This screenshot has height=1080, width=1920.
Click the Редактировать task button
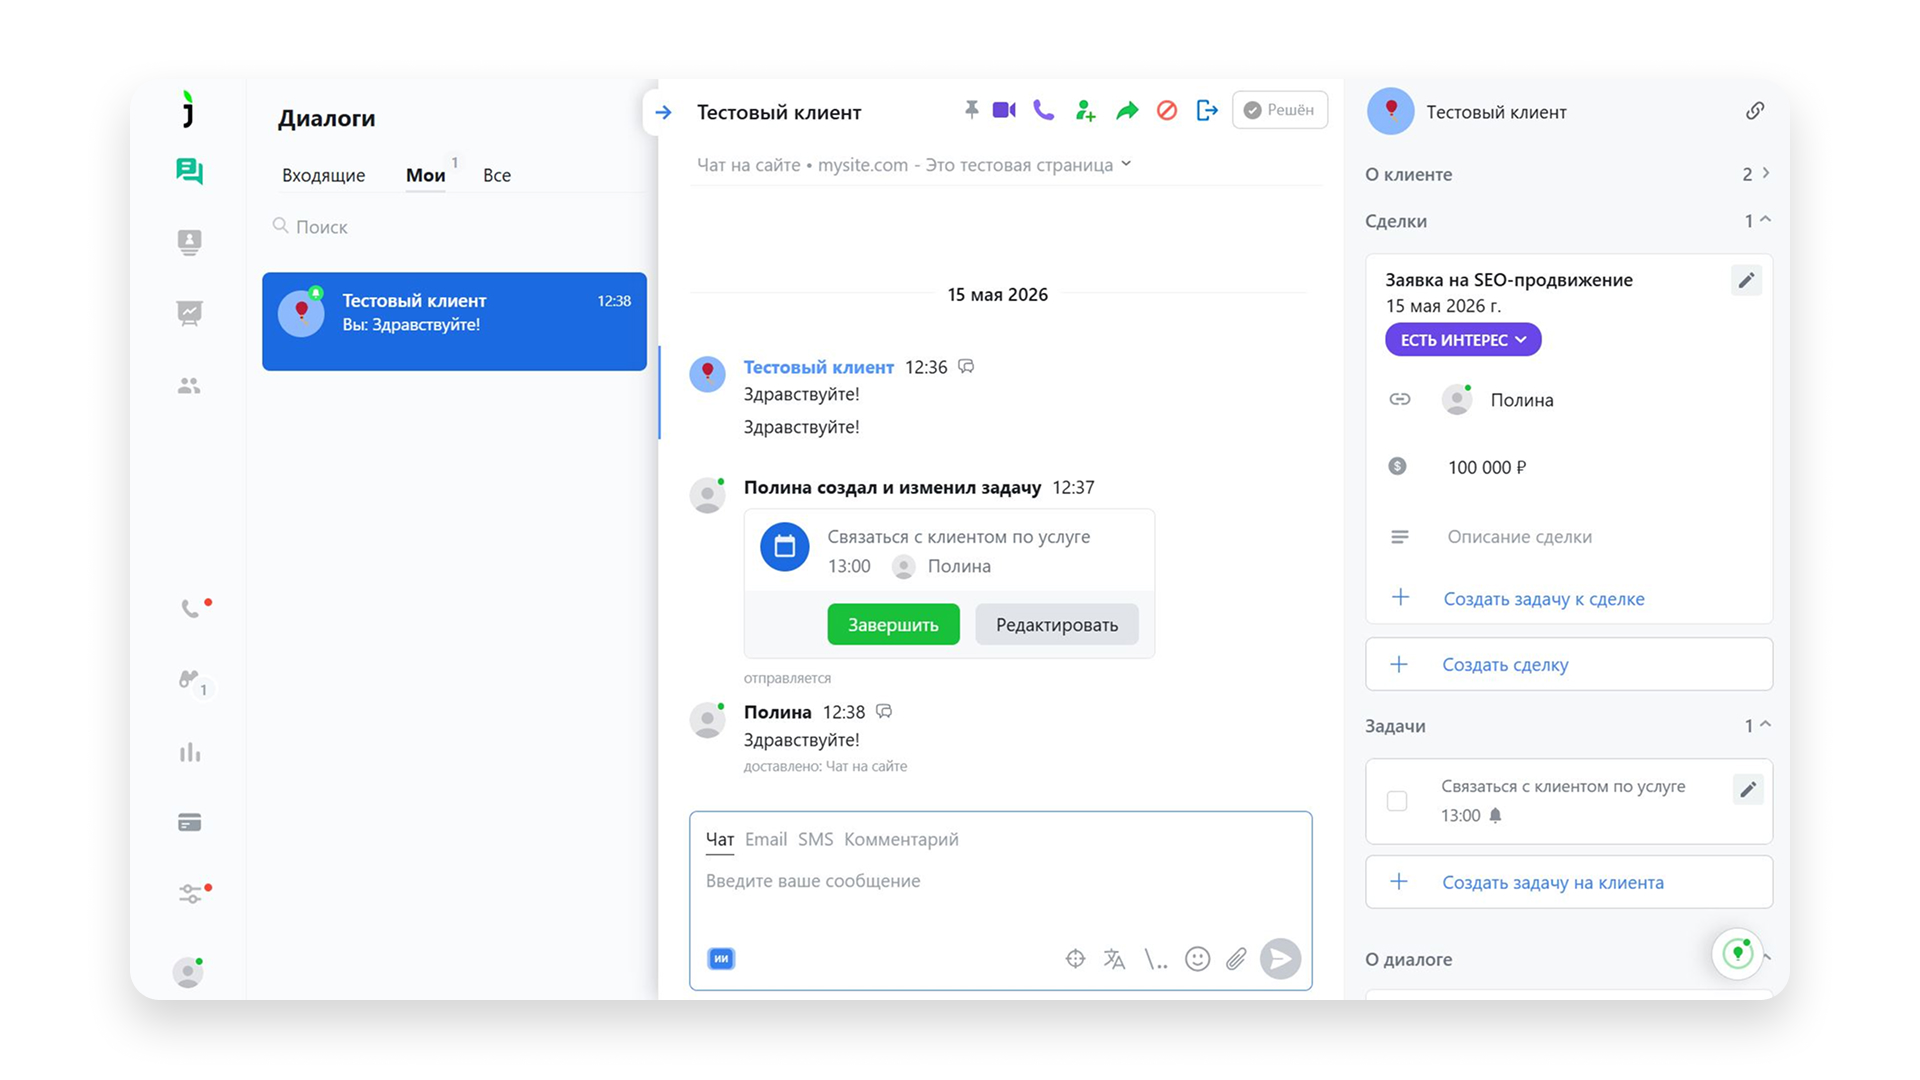coord(1057,625)
